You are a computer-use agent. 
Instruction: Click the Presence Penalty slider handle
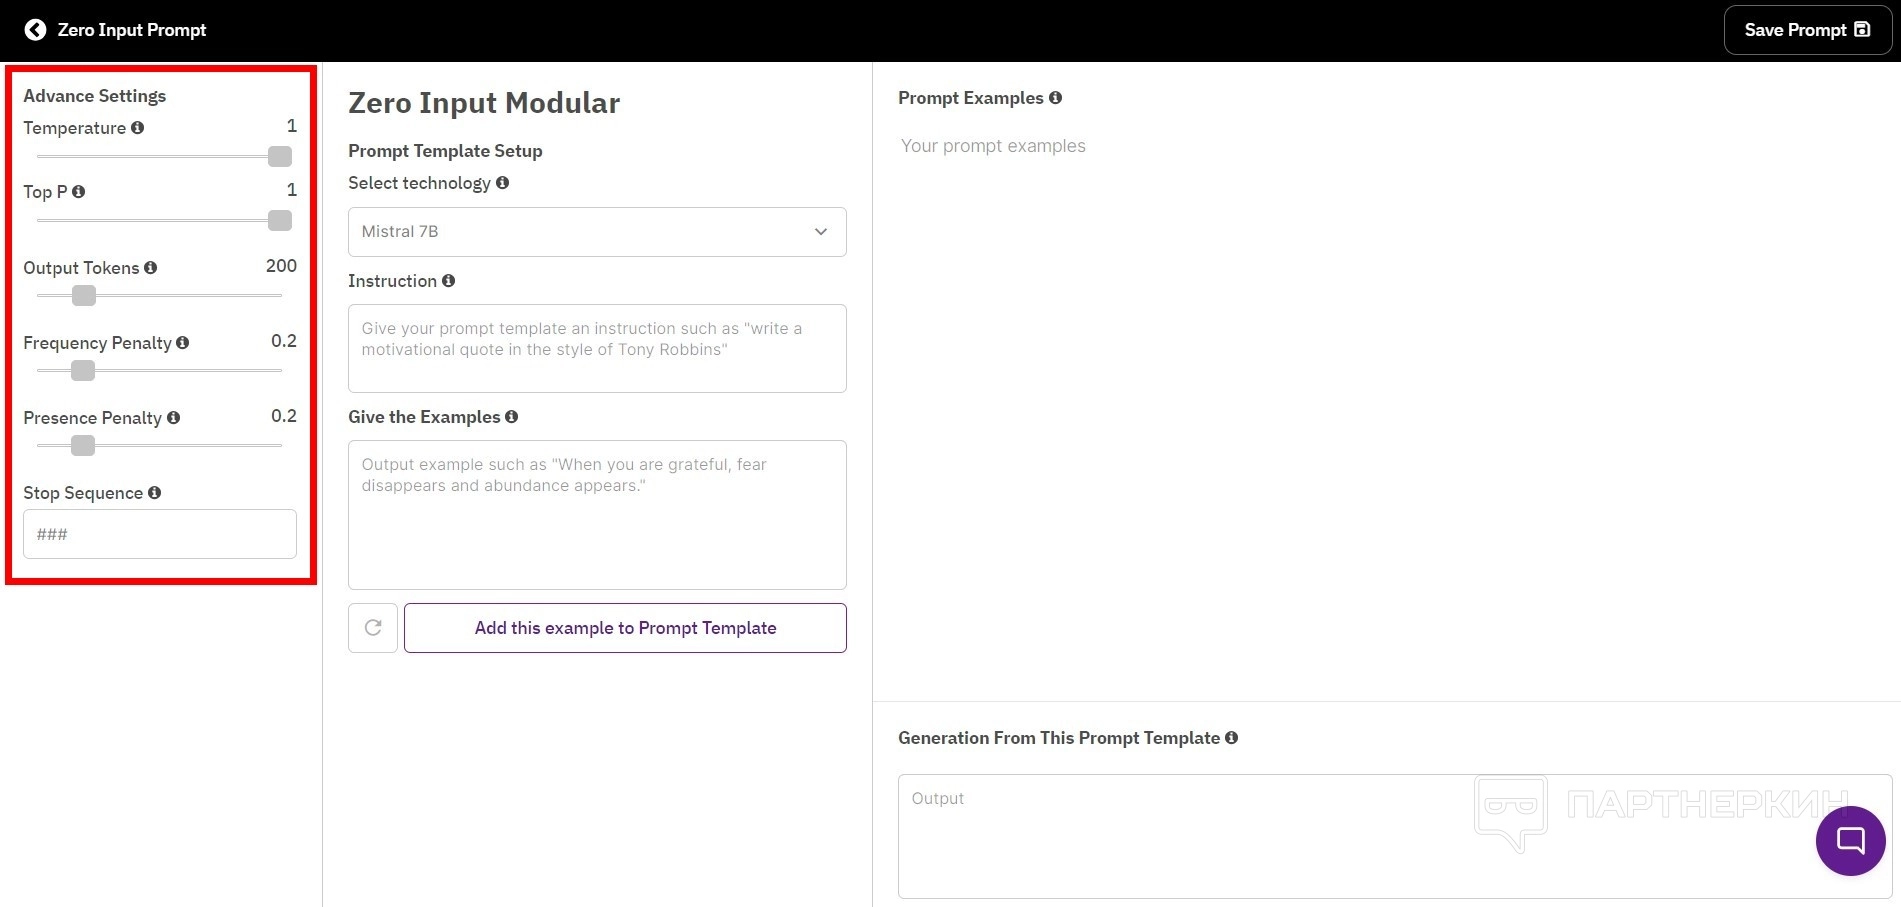pos(83,446)
